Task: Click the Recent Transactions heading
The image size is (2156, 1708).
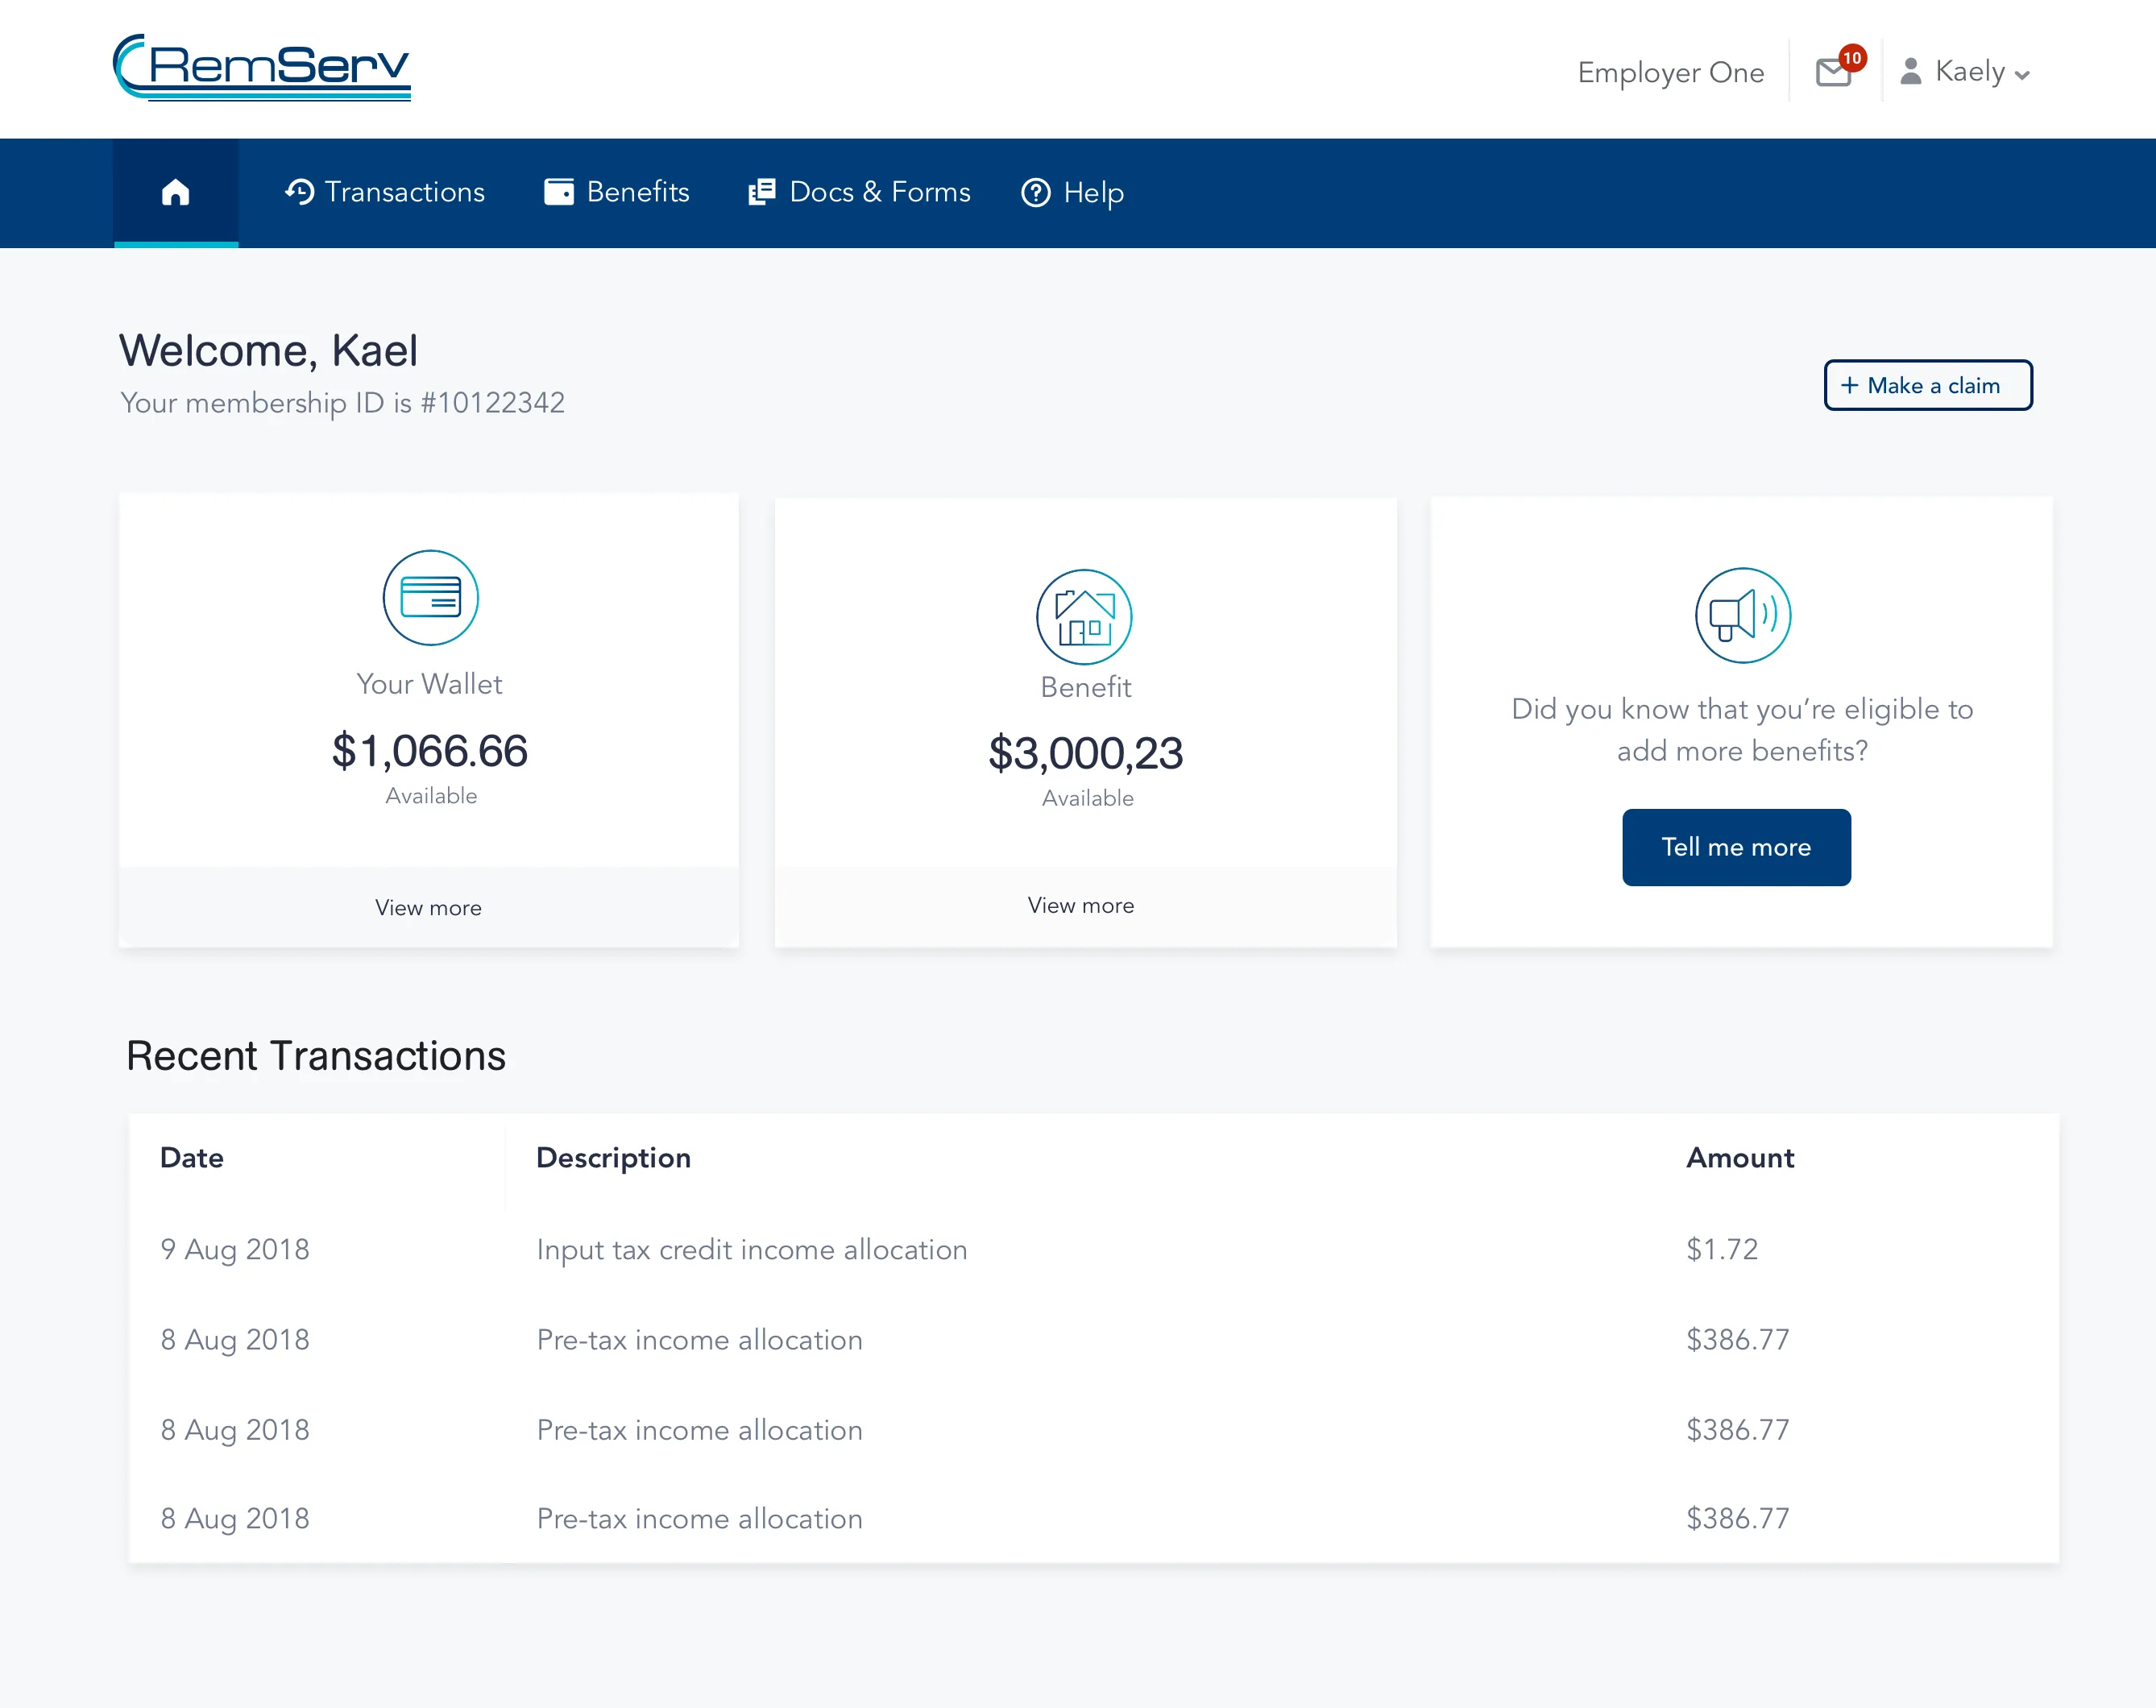Action: pos(316,1056)
